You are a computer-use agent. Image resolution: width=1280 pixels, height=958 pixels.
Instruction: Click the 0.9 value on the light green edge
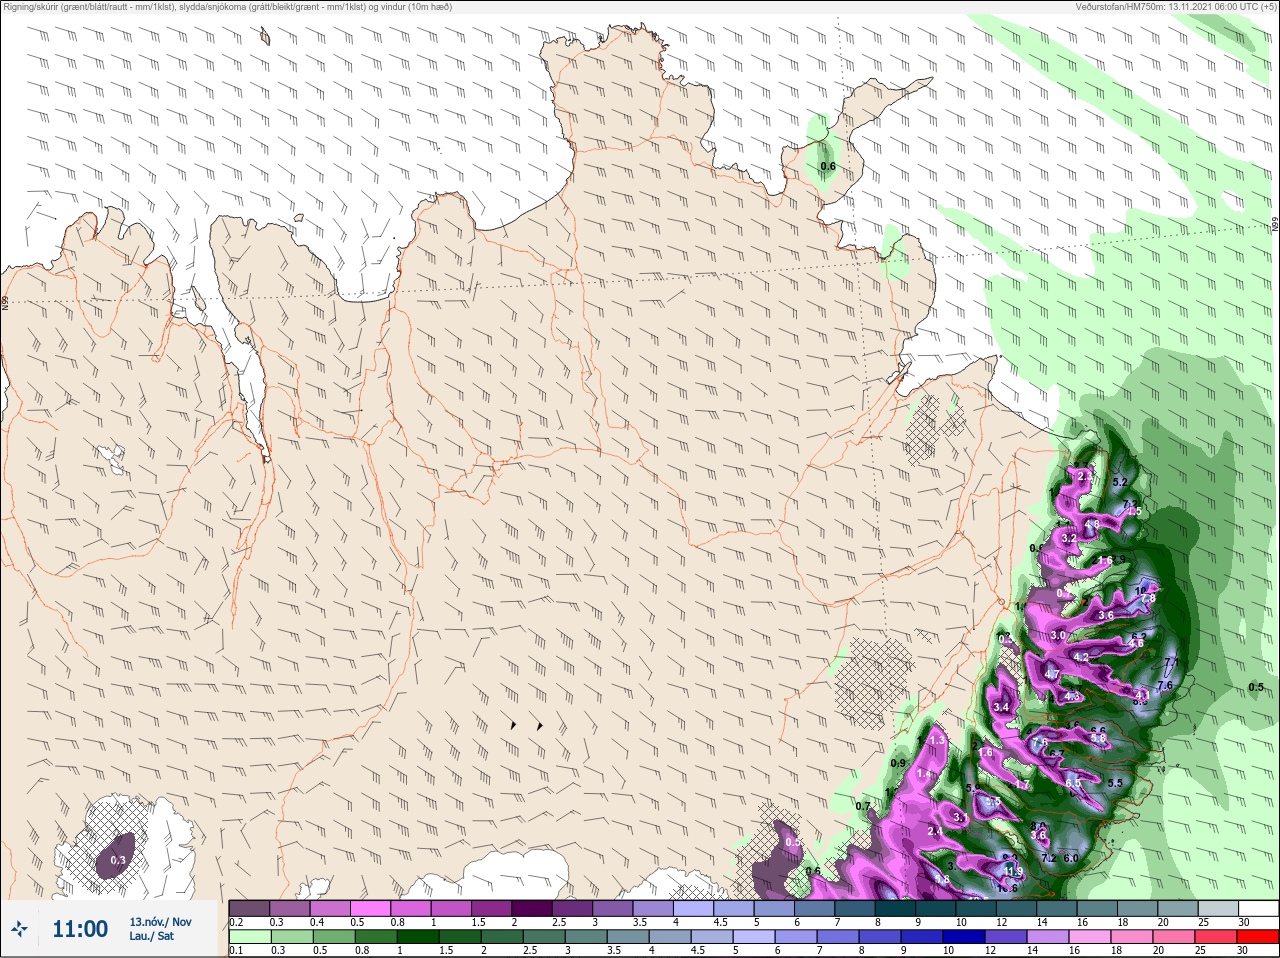pyautogui.click(x=897, y=763)
